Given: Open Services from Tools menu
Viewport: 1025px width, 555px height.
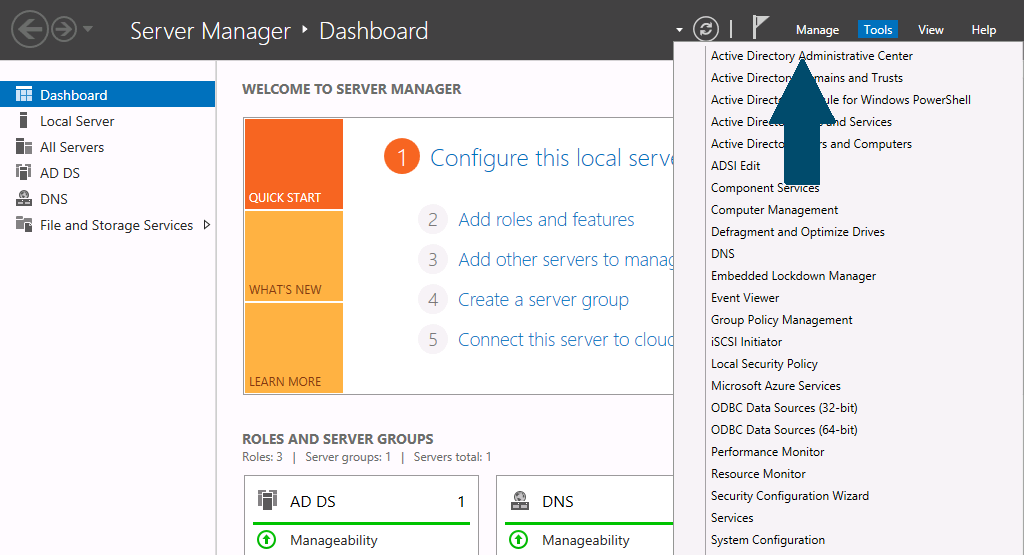Looking at the screenshot, I should [732, 518].
